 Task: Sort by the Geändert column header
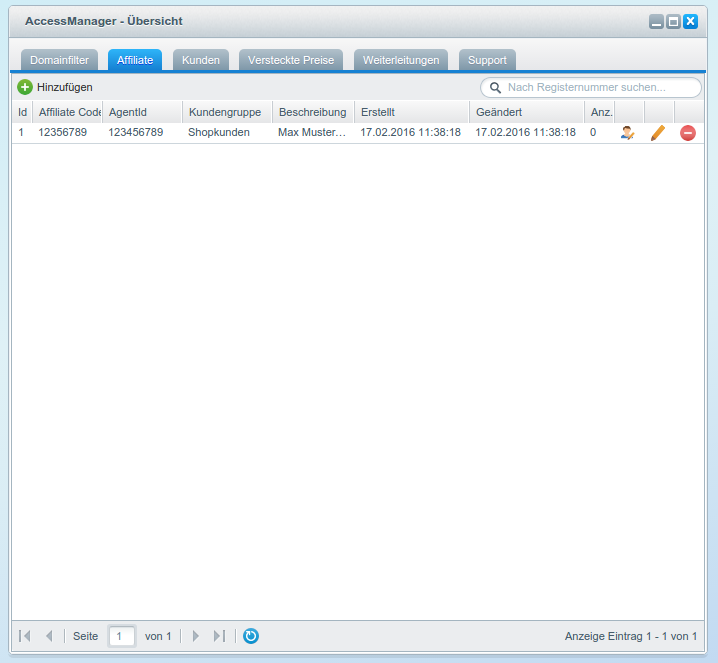[x=525, y=112]
